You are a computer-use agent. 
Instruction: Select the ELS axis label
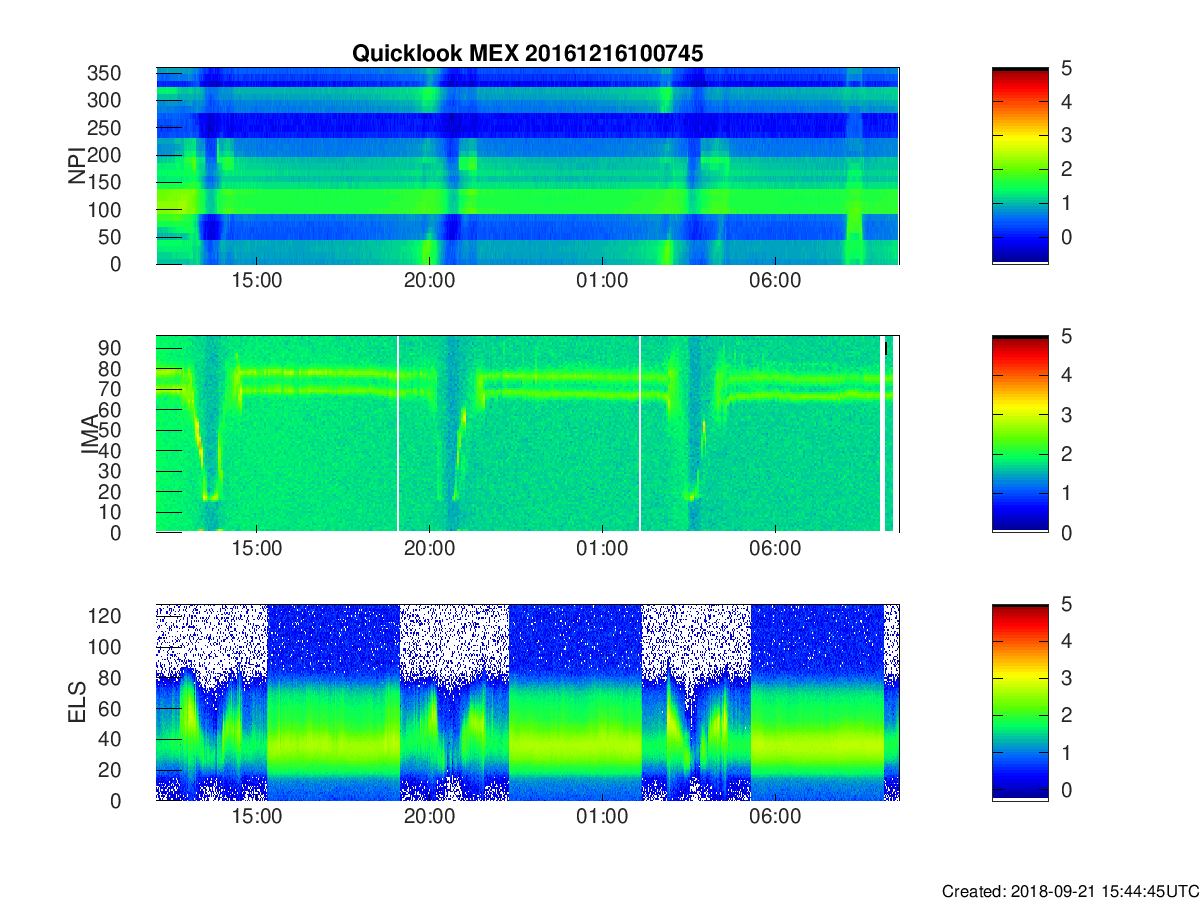coord(76,702)
